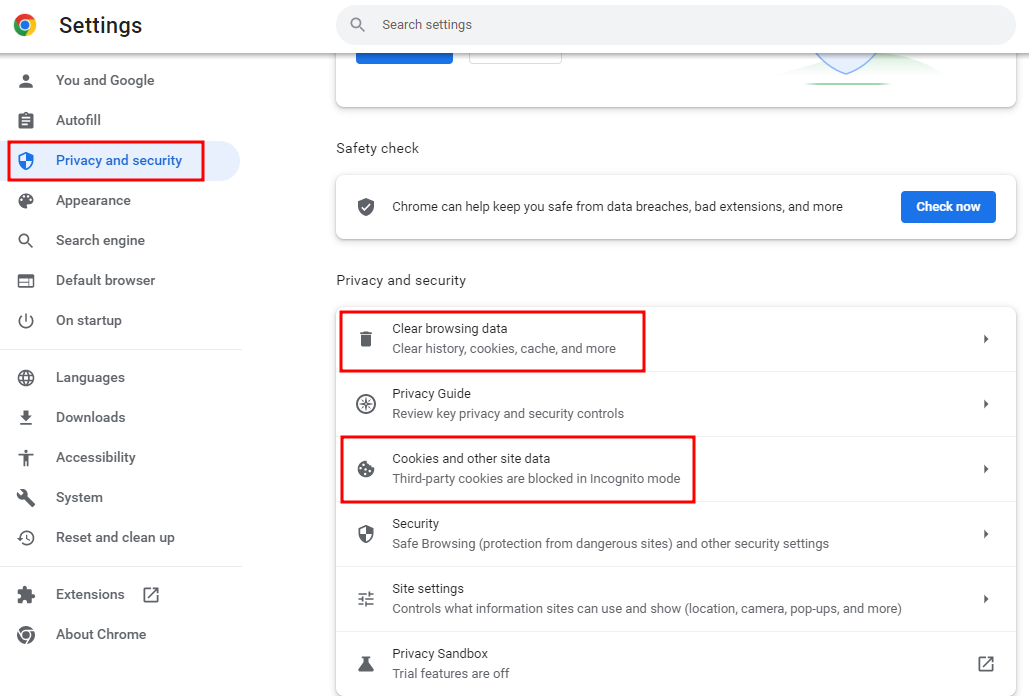Viewport: 1029px width, 696px height.
Task: Open the Appearance settings section
Action: point(93,201)
